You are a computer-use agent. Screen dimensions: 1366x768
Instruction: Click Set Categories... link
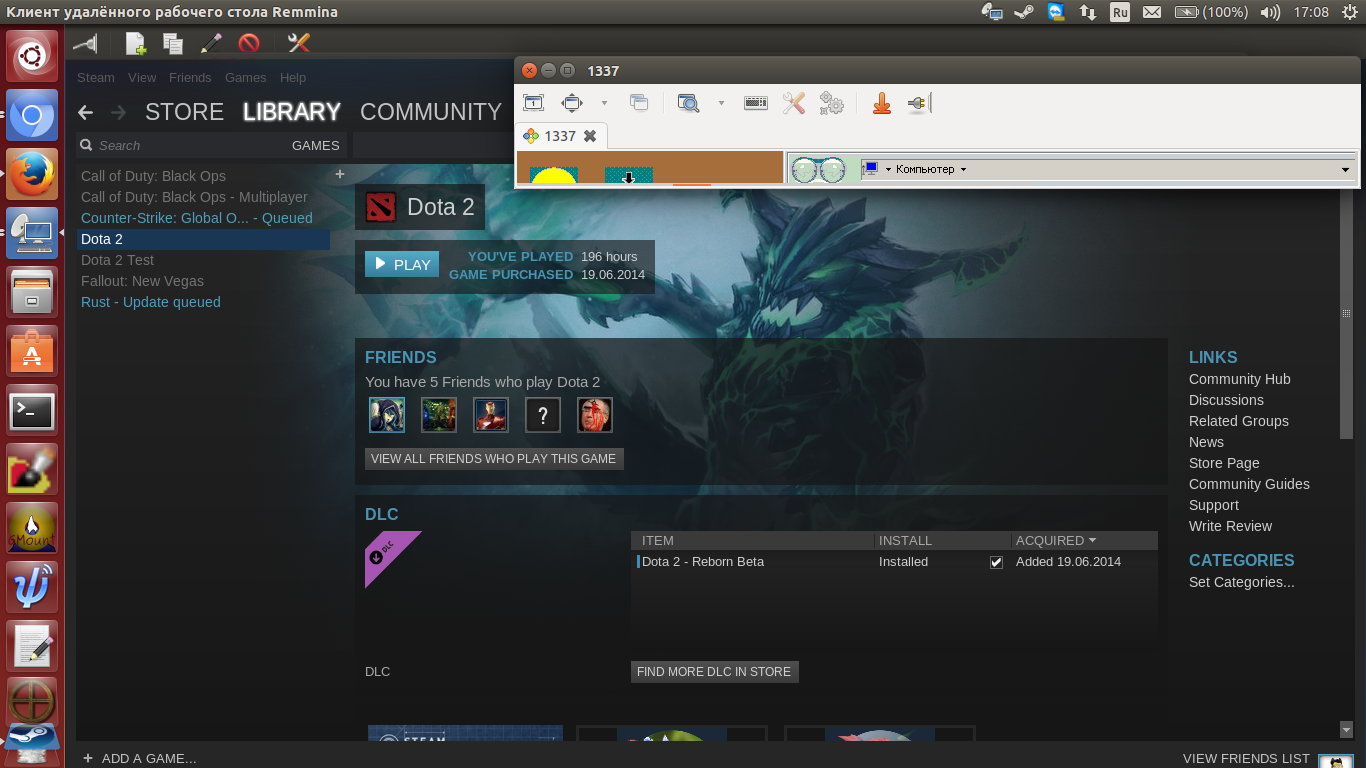coord(1241,582)
